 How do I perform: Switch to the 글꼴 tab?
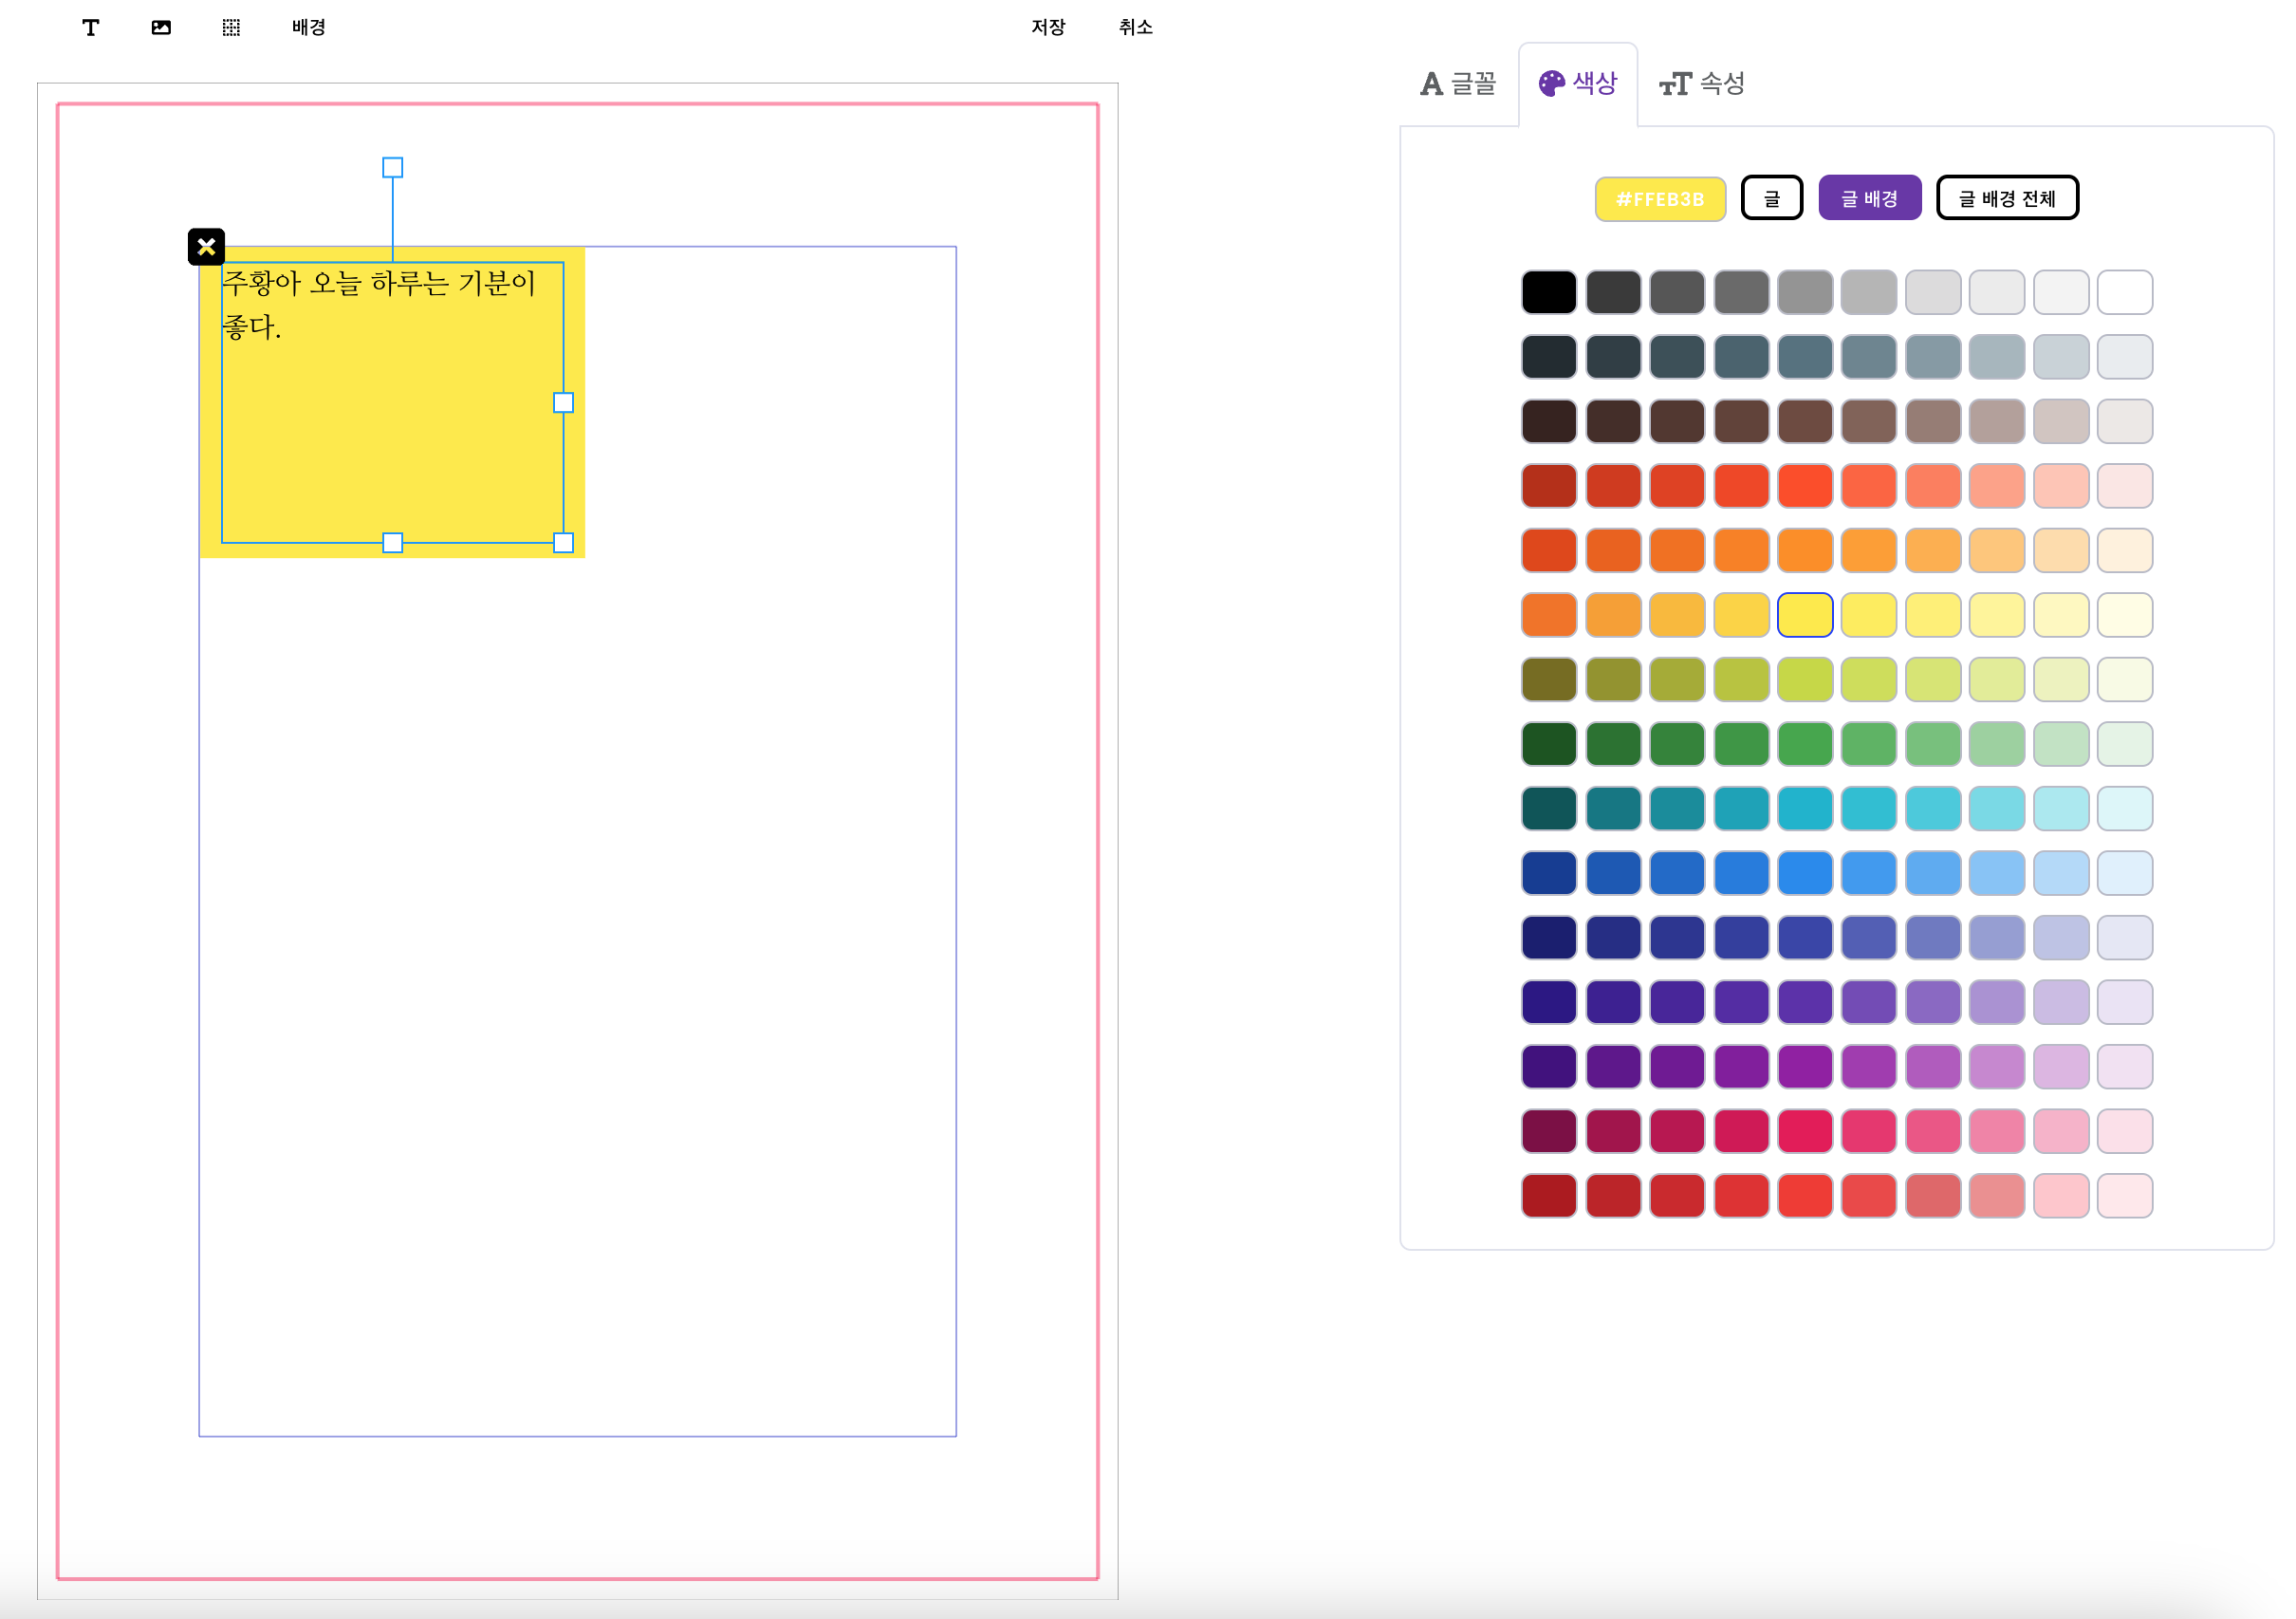[1459, 84]
